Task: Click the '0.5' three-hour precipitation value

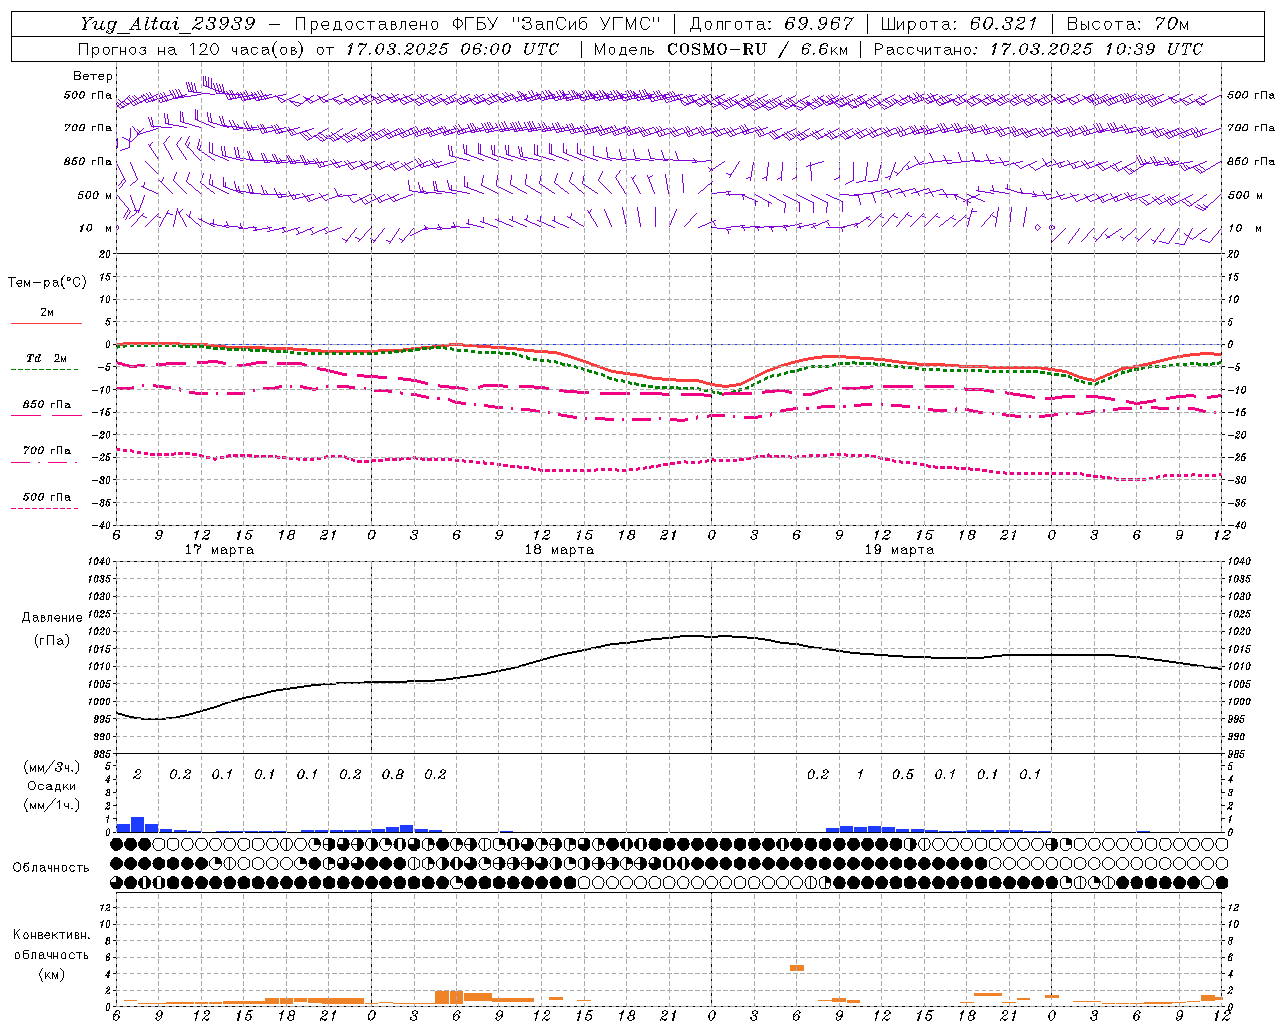Action: (903, 774)
